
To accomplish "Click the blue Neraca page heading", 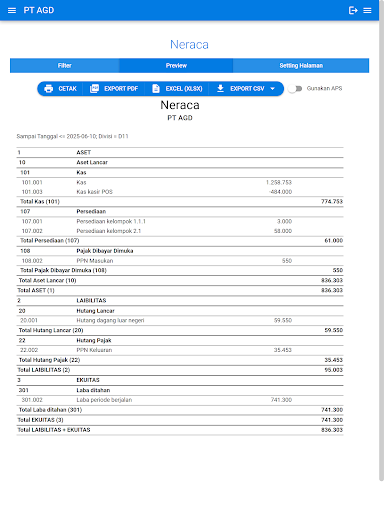I will [x=189, y=45].
